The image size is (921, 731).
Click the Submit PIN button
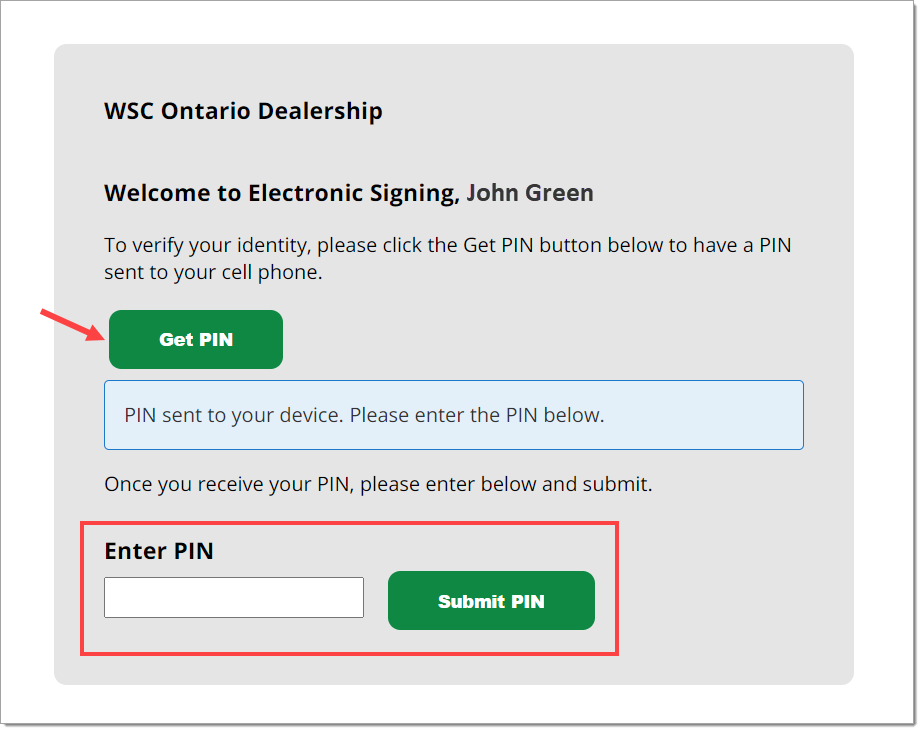491,601
